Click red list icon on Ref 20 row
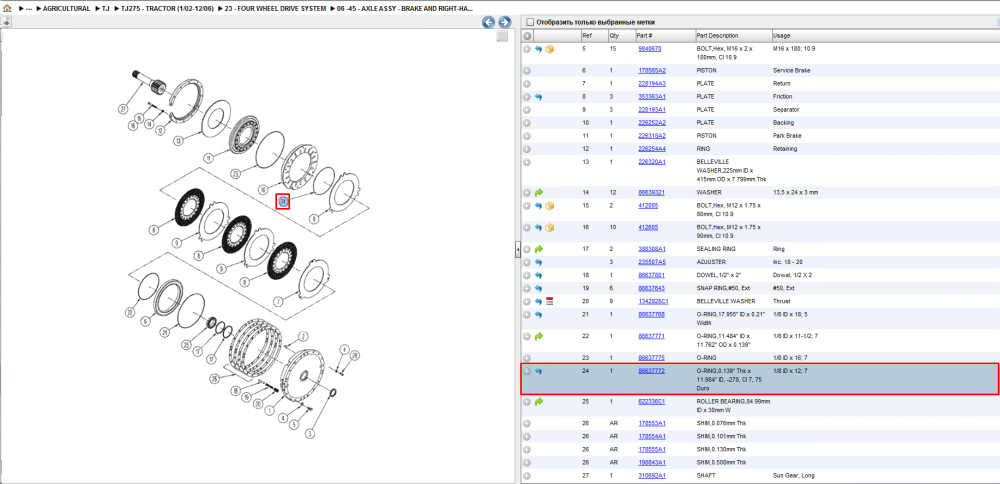Image resolution: width=1000 pixels, height=484 pixels. pyautogui.click(x=549, y=301)
